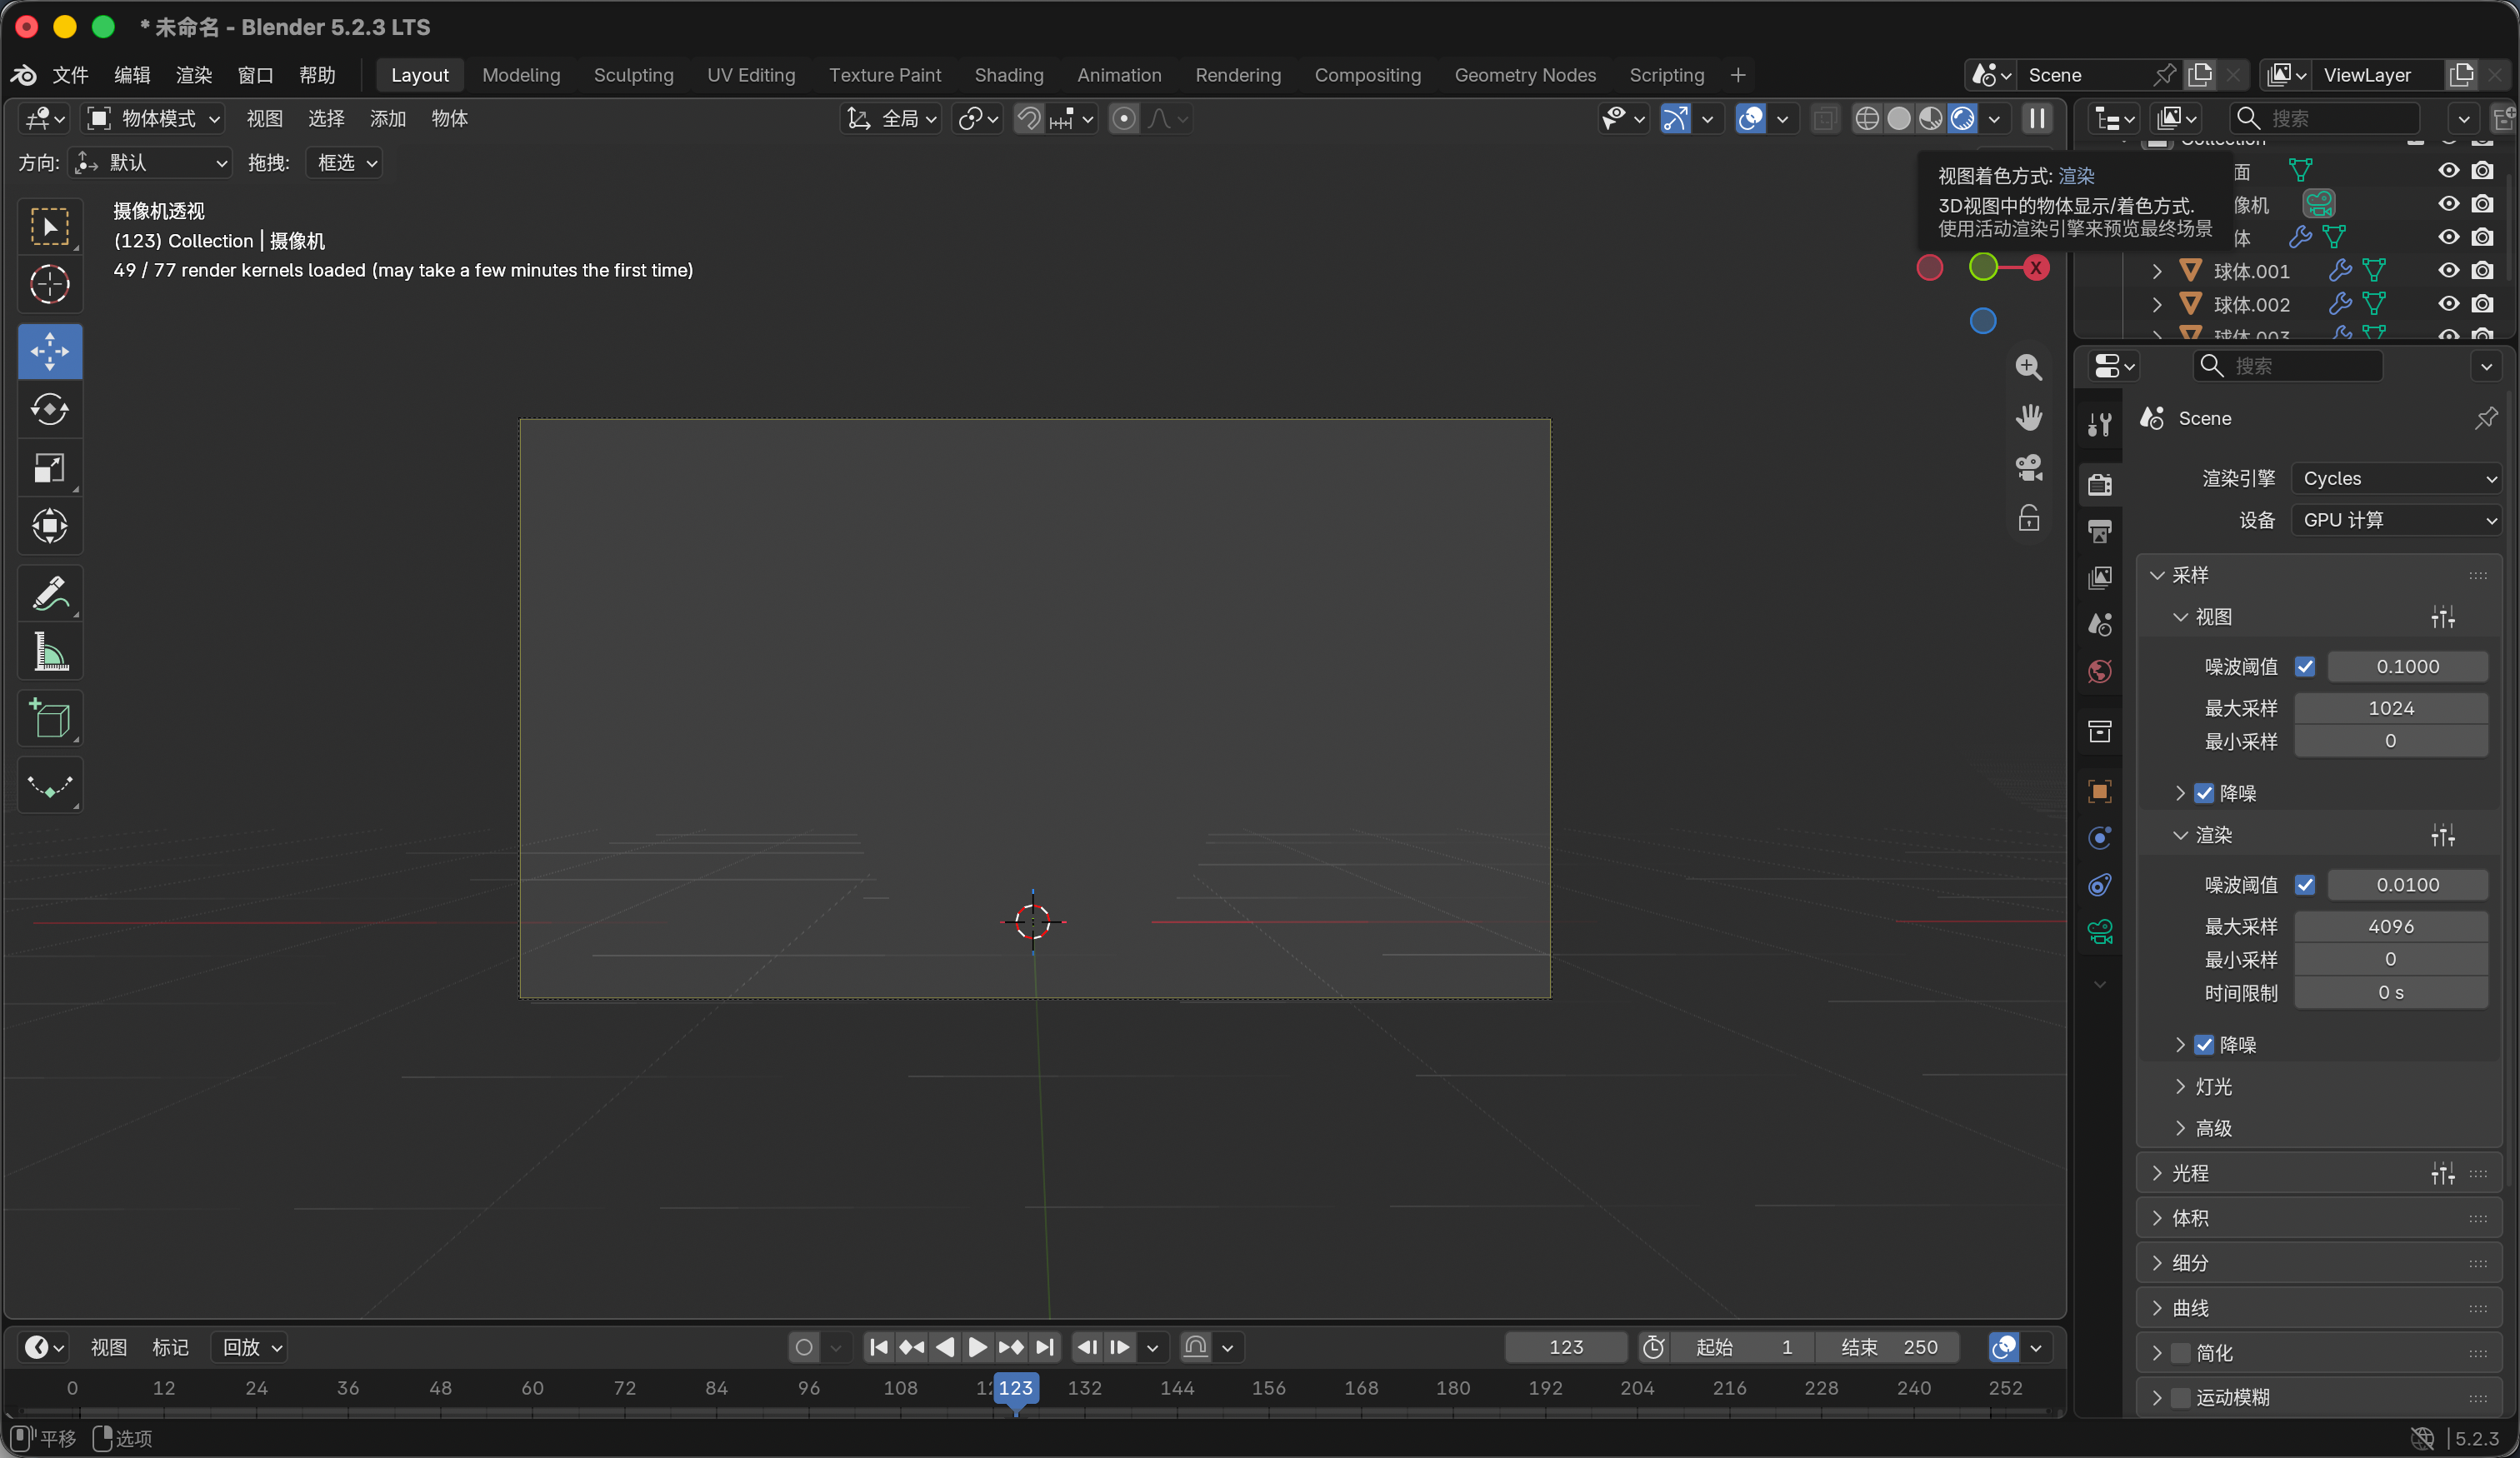The width and height of the screenshot is (2520, 1458).
Task: Switch to the Geometry Nodes workspace tab
Action: (1524, 75)
